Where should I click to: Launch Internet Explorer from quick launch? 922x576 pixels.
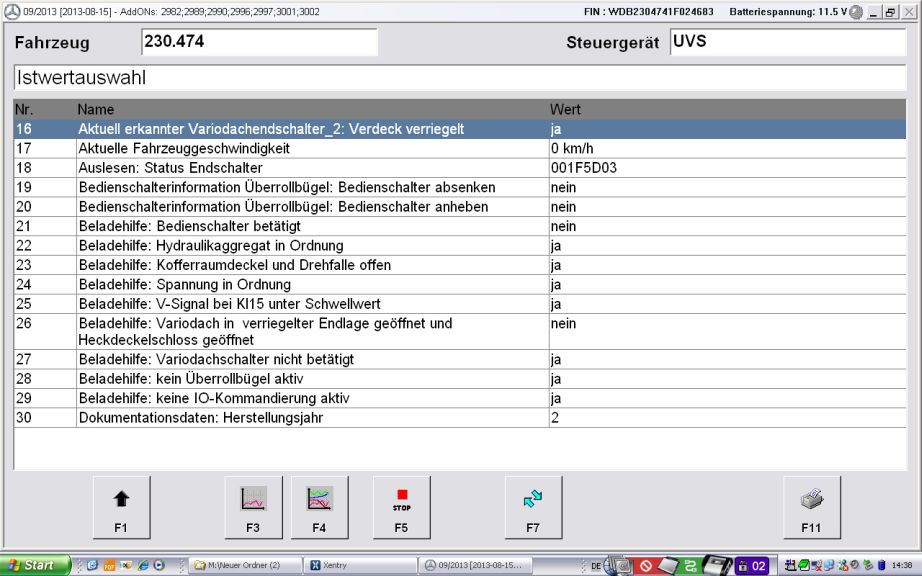143,565
